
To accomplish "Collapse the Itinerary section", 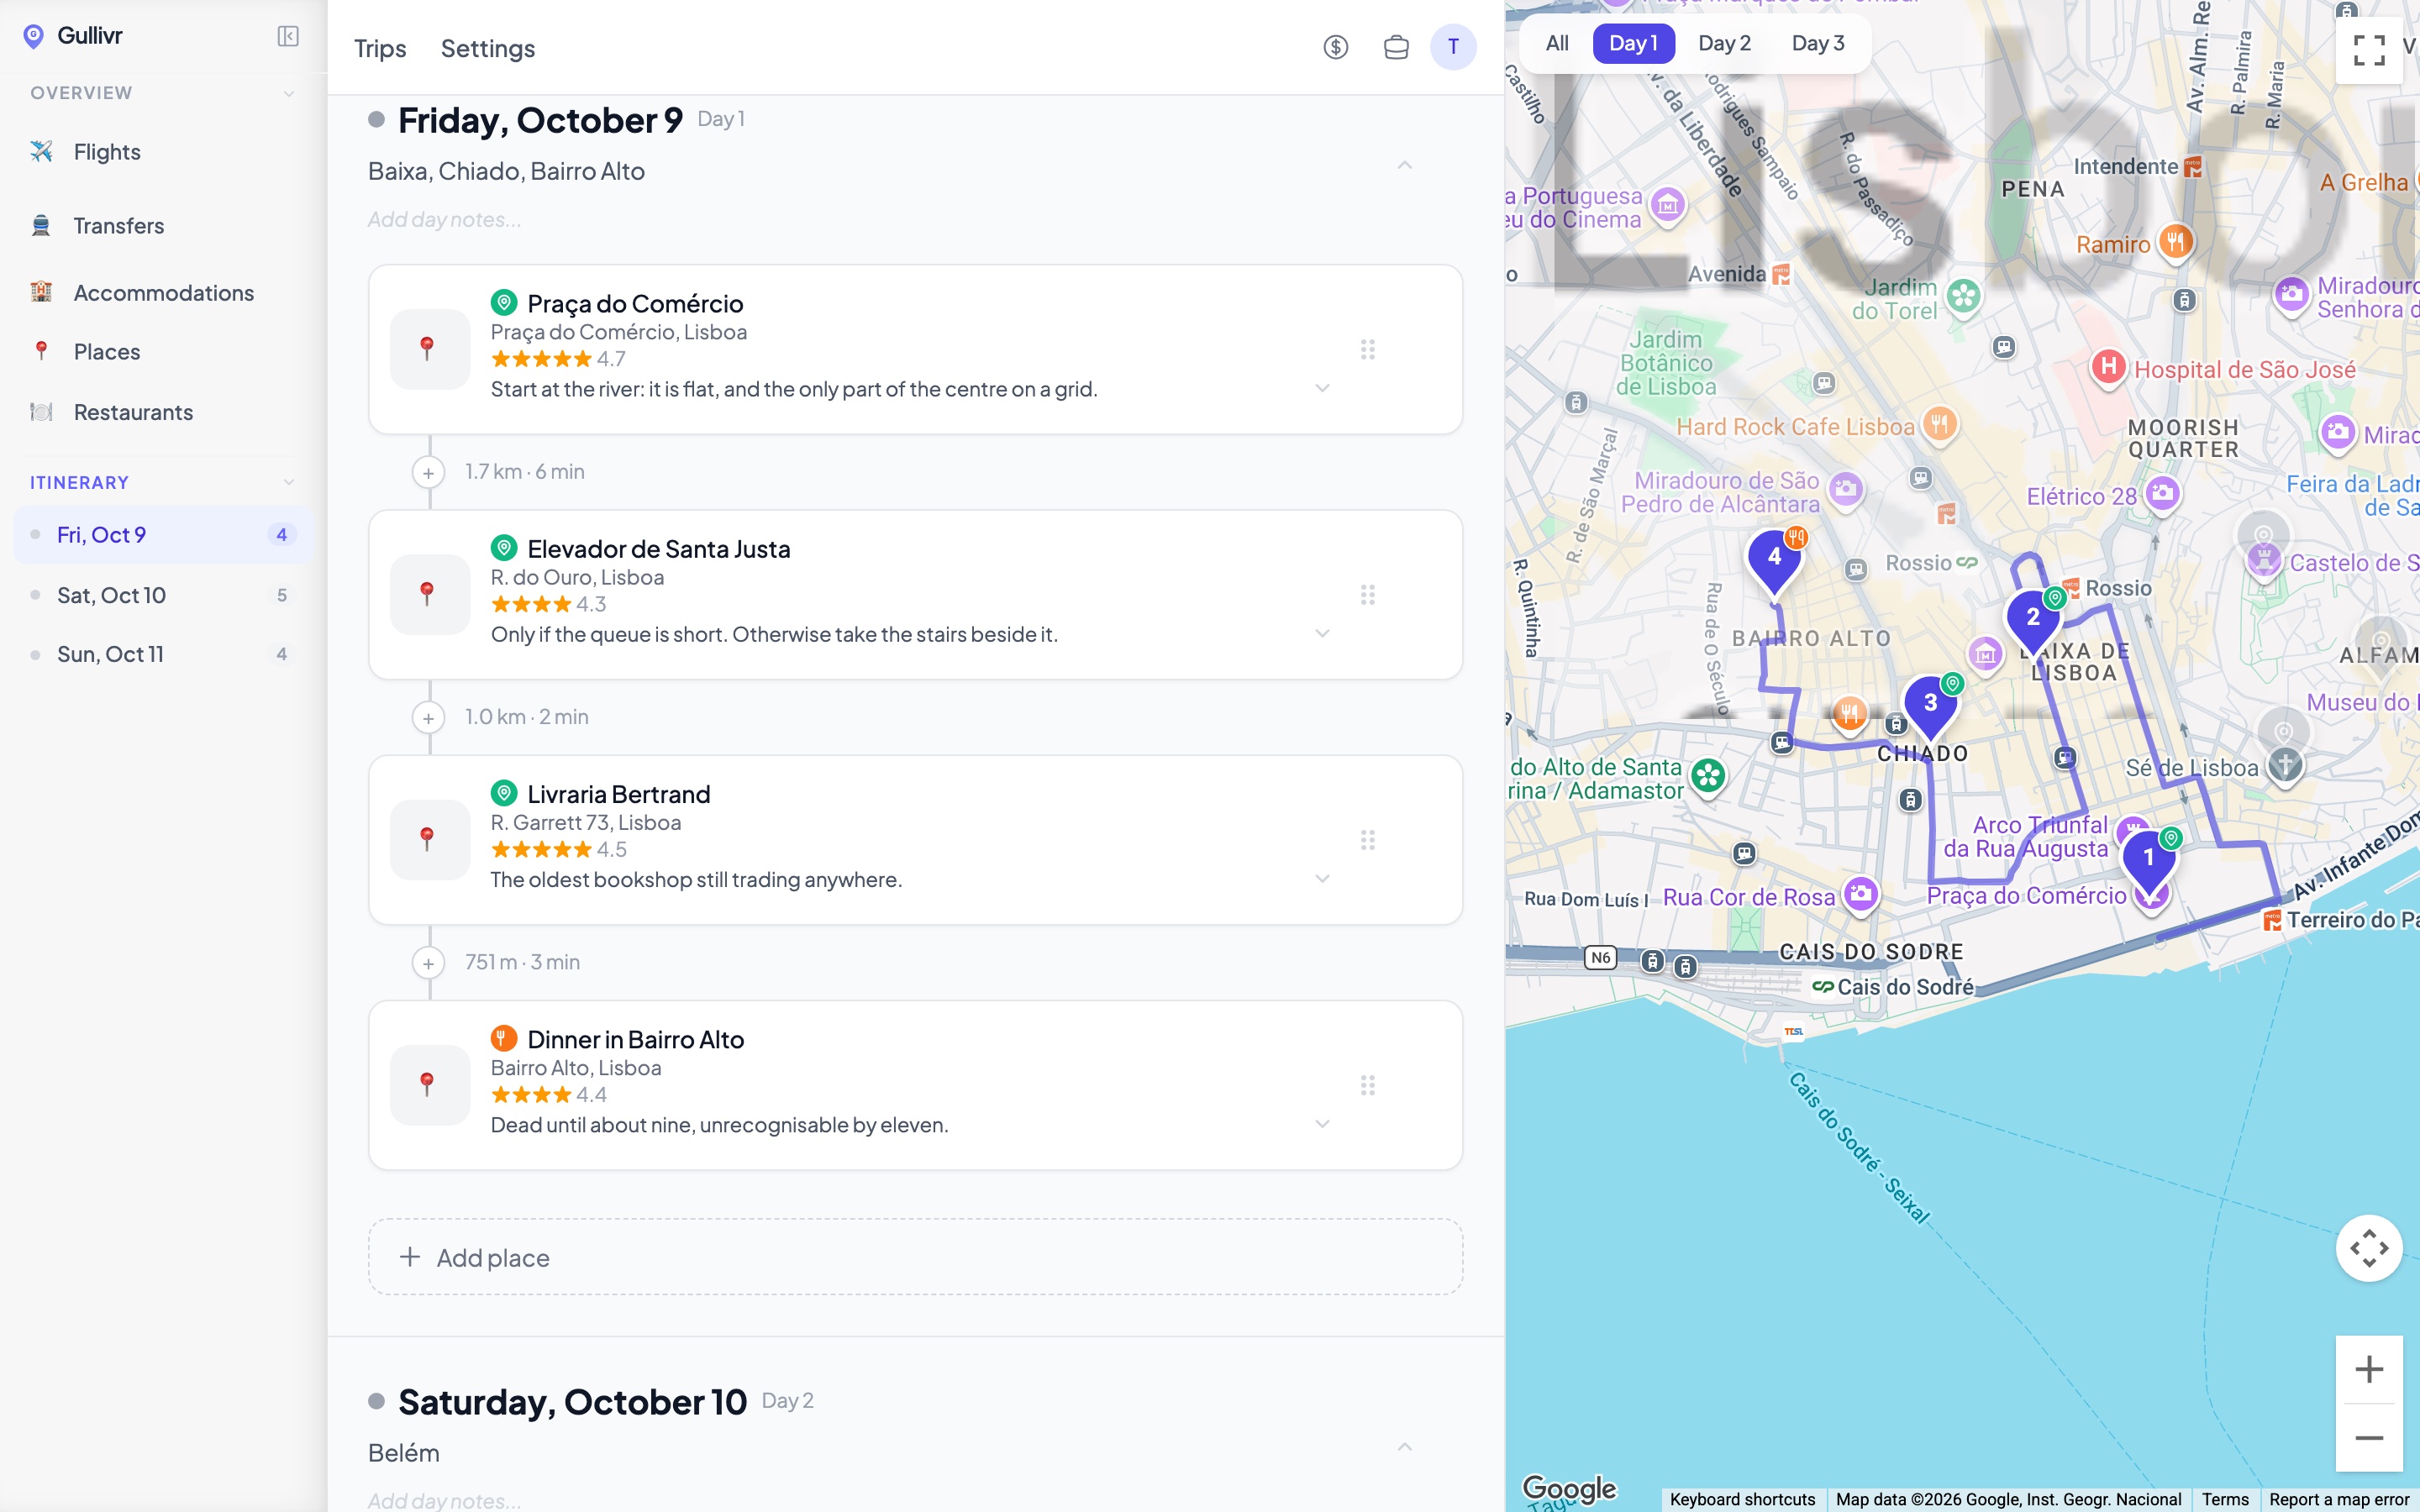I will click(x=289, y=483).
